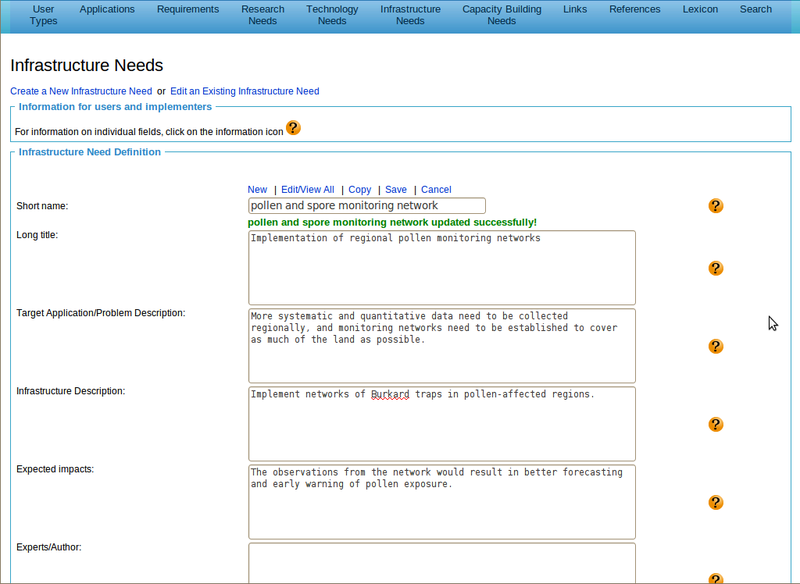
Task: Go to the Research Needs menu
Action: (x=262, y=15)
